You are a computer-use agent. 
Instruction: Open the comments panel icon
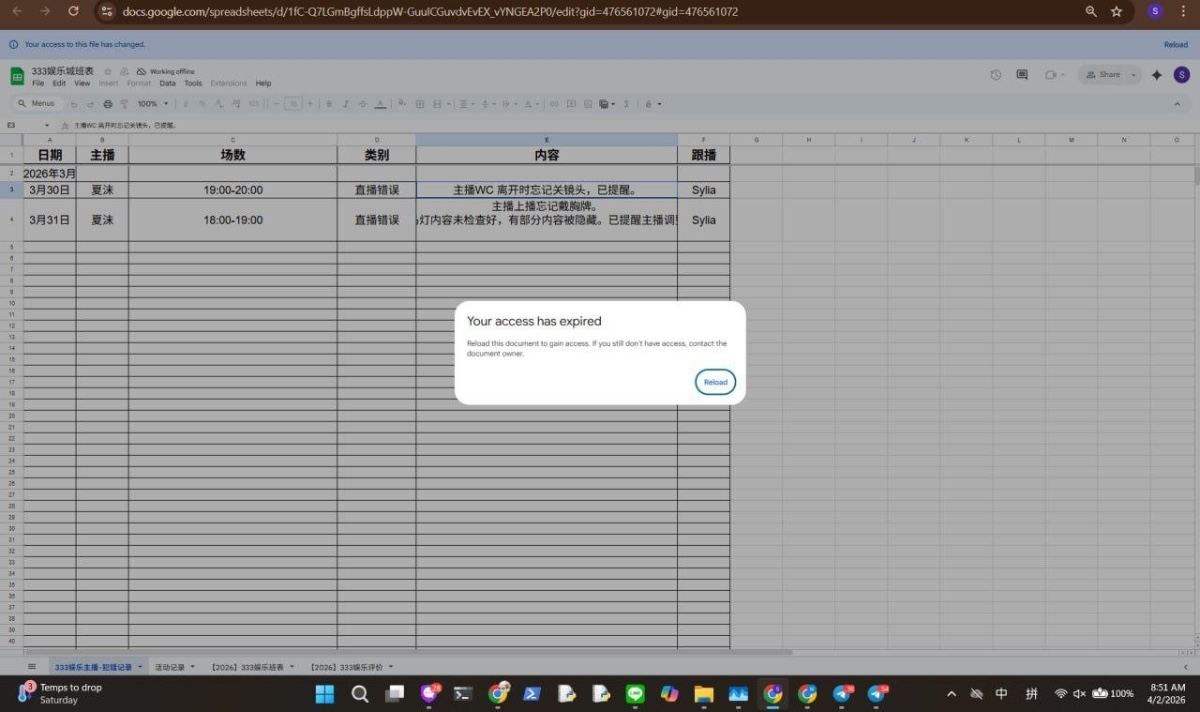coord(1022,75)
